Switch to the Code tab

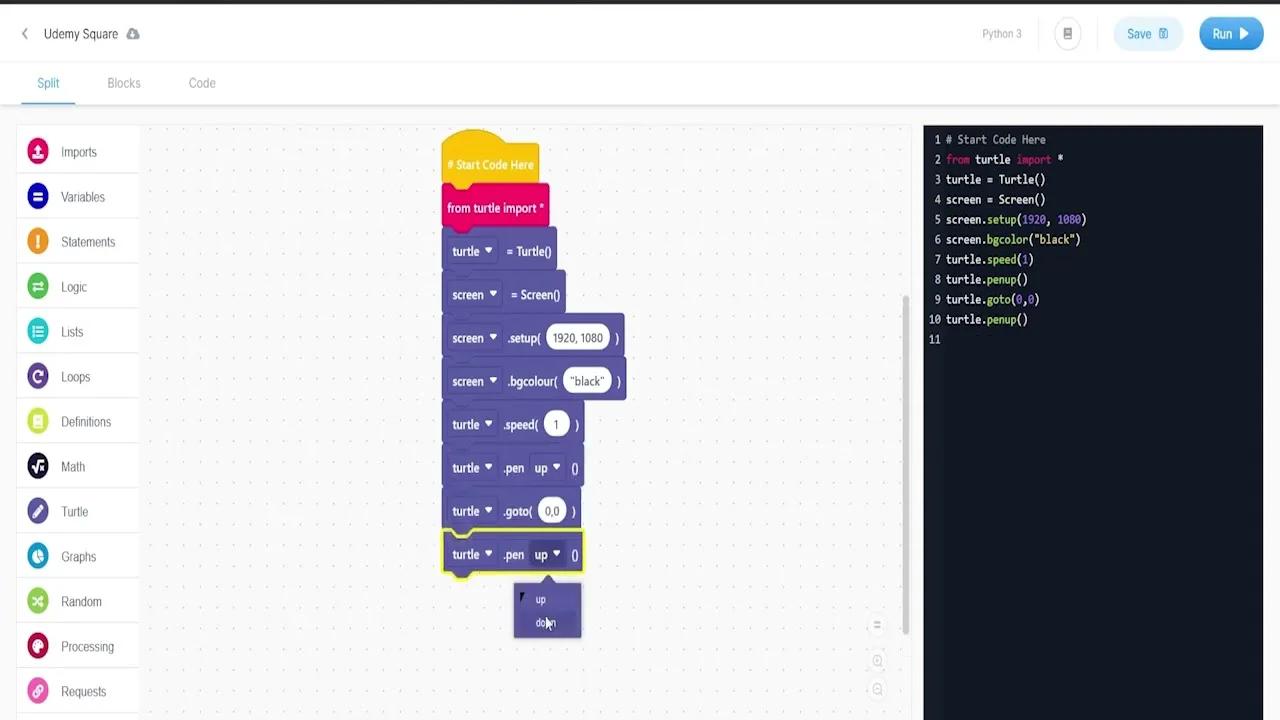202,83
